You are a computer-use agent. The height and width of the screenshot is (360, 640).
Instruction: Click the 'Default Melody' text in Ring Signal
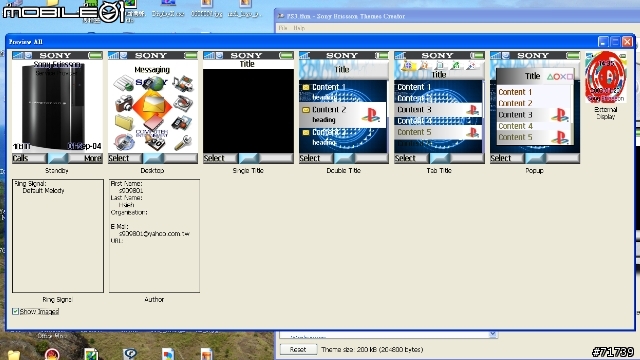point(43,191)
